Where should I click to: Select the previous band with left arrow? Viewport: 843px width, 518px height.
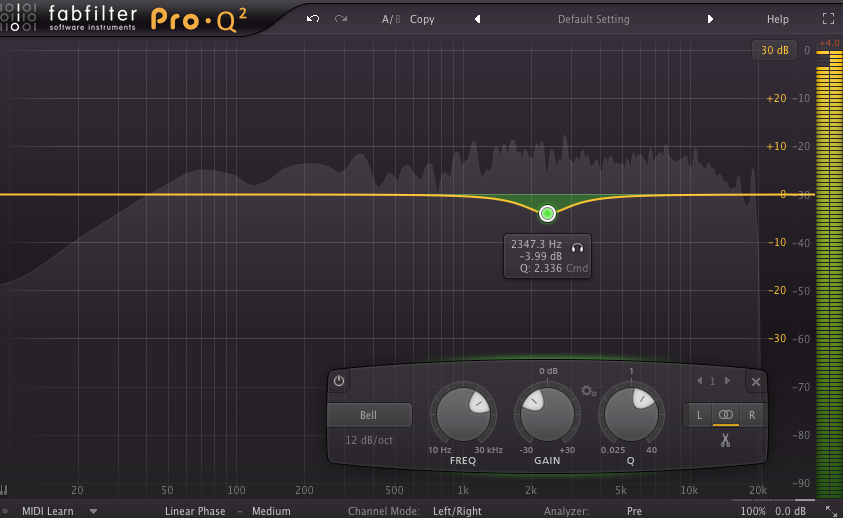[x=699, y=381]
